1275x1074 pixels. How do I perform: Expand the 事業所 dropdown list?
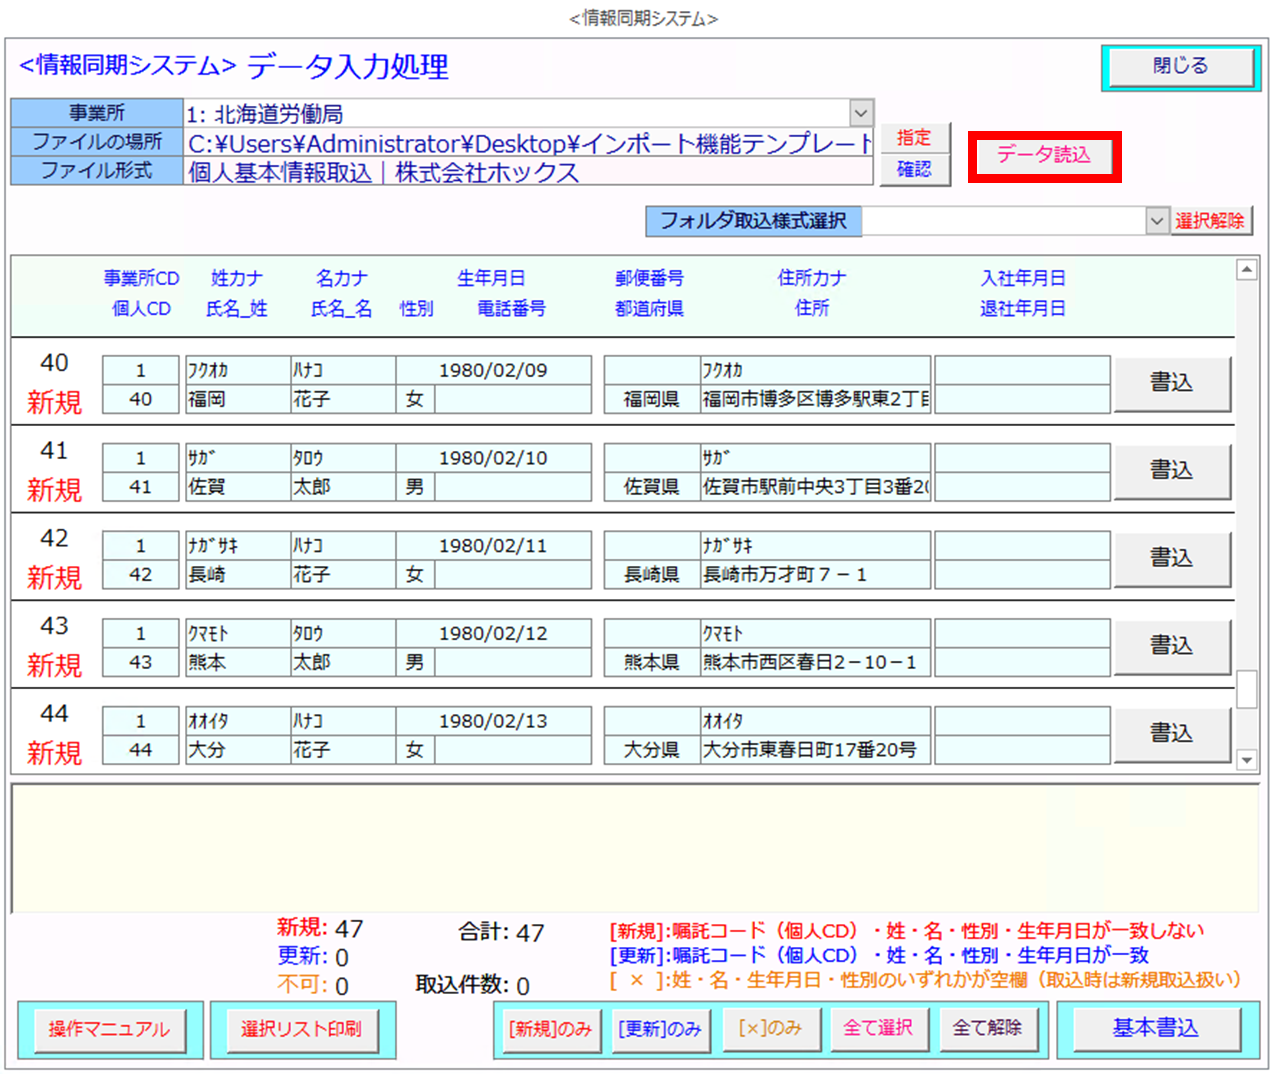pos(861,113)
